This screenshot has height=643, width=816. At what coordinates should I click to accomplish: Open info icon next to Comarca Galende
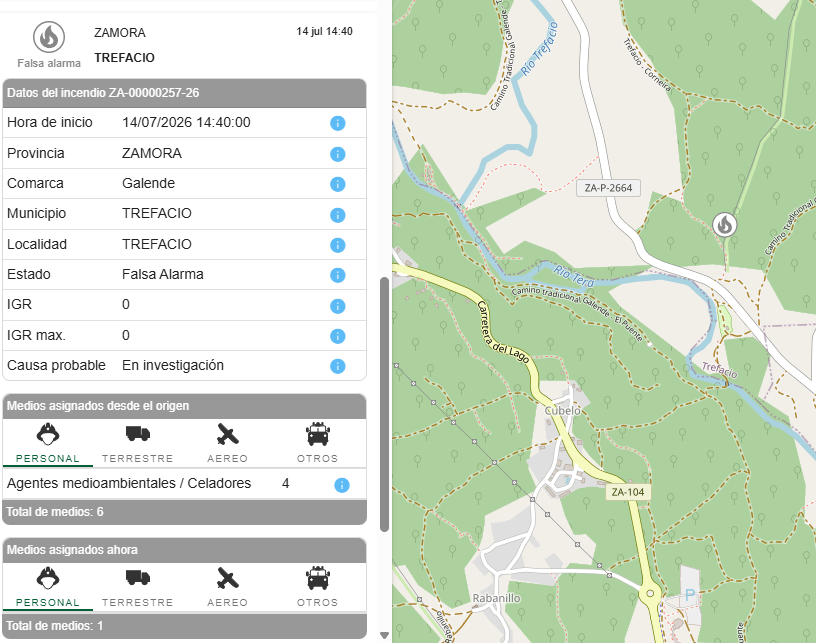pyautogui.click(x=338, y=184)
